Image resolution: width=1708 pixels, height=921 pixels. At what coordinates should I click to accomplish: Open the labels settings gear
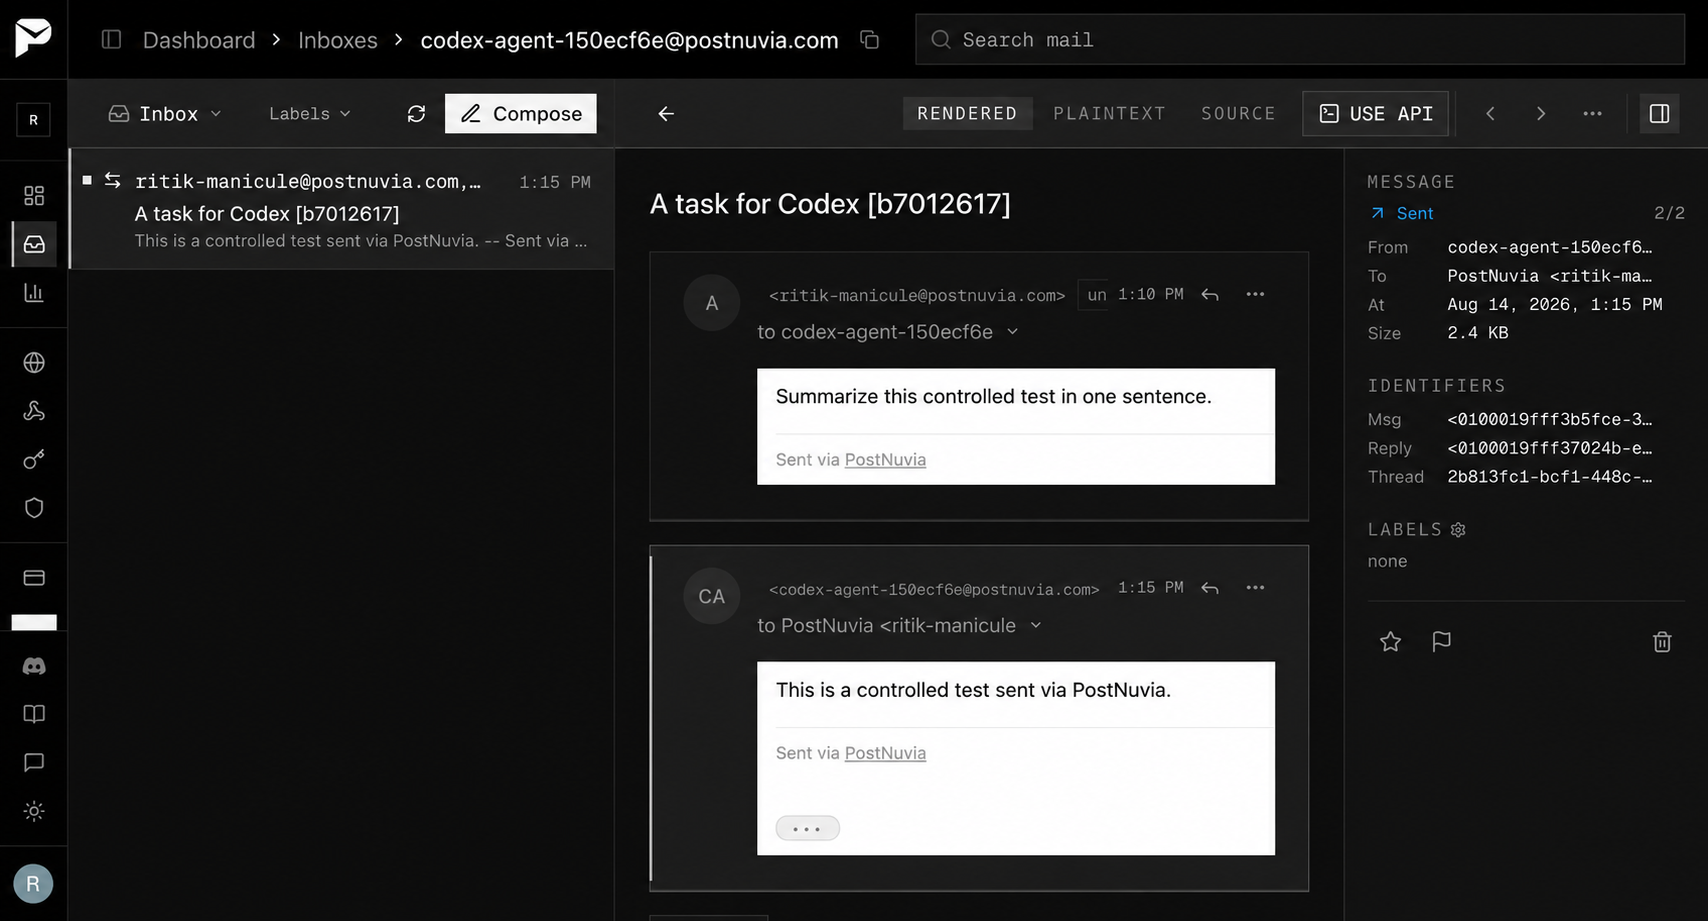[1458, 530]
